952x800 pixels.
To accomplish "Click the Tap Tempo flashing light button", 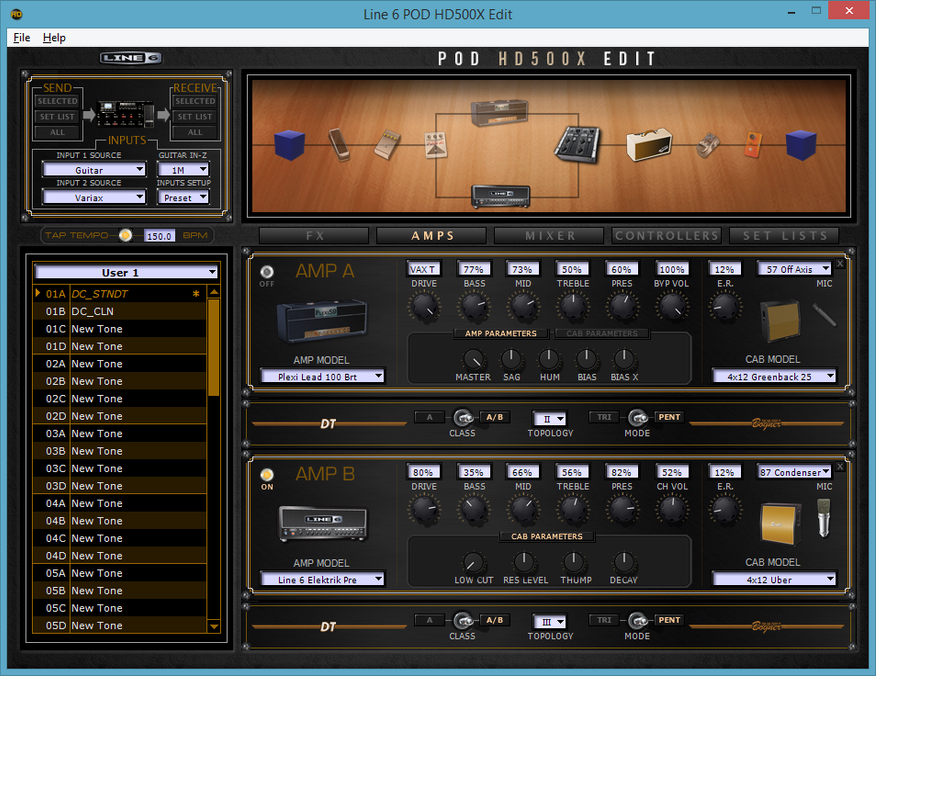I will click(x=125, y=235).
